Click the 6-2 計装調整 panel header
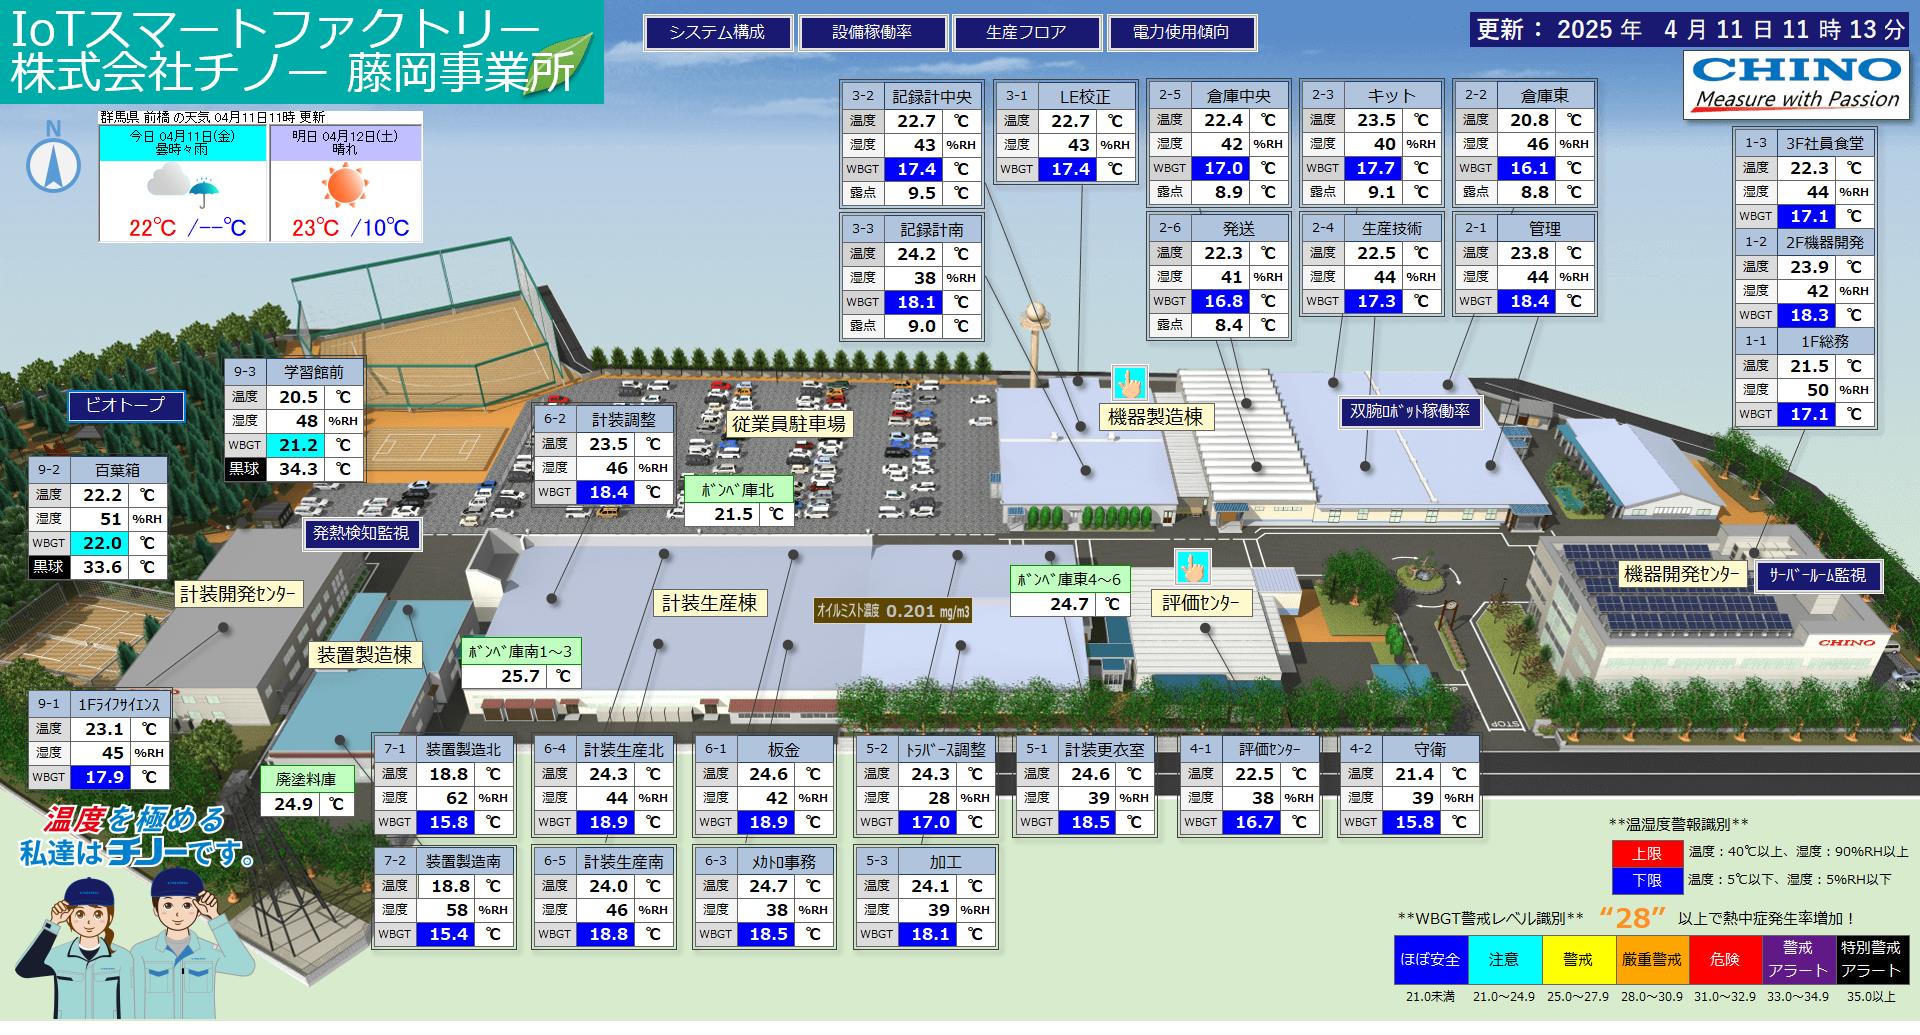The height and width of the screenshot is (1035, 1920). (x=604, y=420)
